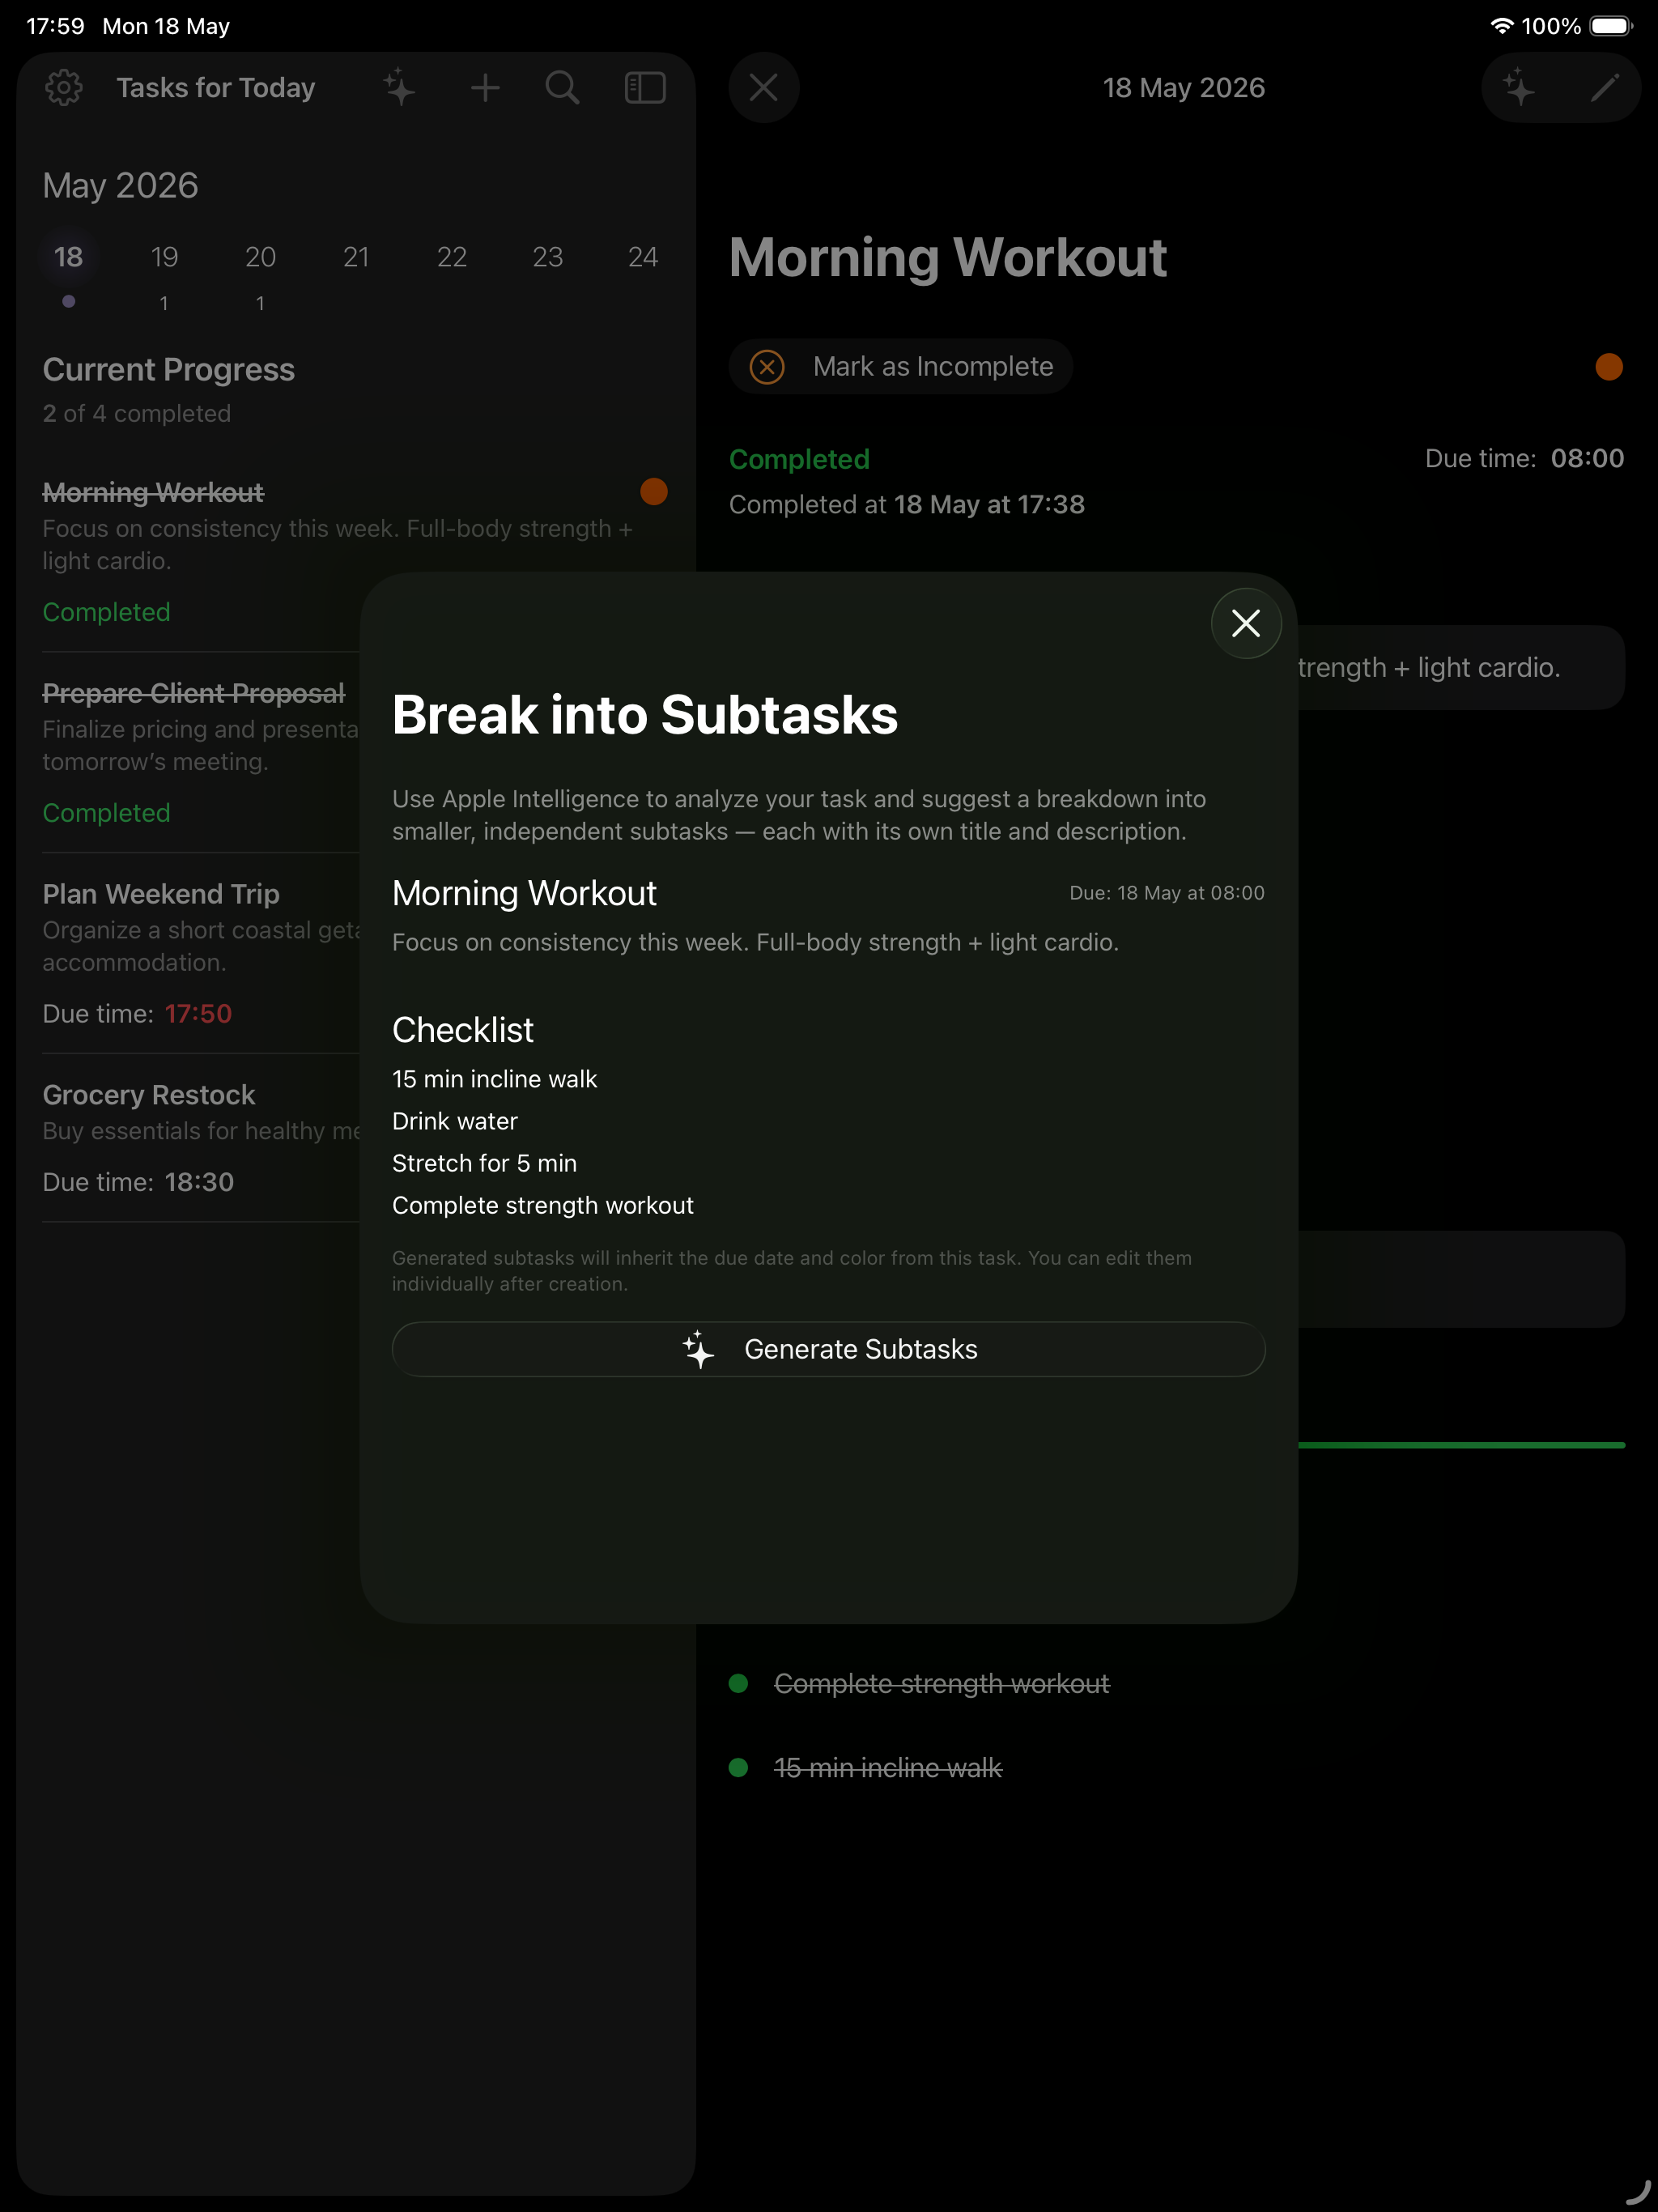The width and height of the screenshot is (1658, 2212).
Task: Click '18 May 2026' date header
Action: (1184, 88)
